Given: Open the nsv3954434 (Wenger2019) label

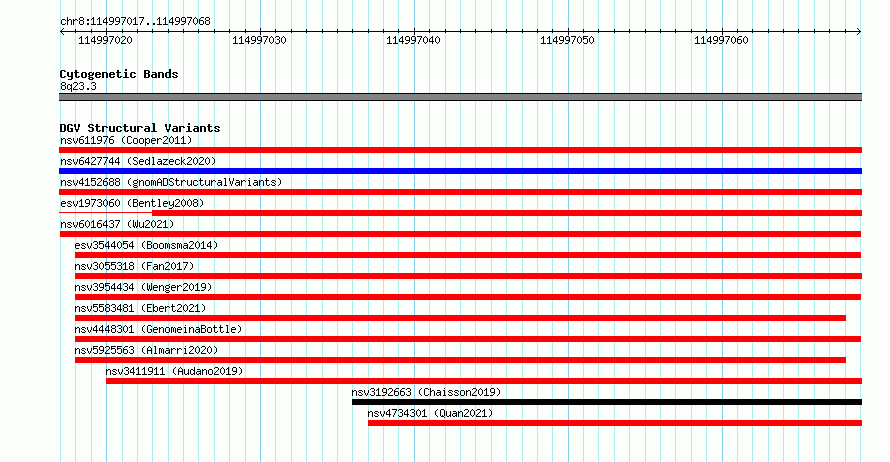Looking at the screenshot, I should (143, 287).
